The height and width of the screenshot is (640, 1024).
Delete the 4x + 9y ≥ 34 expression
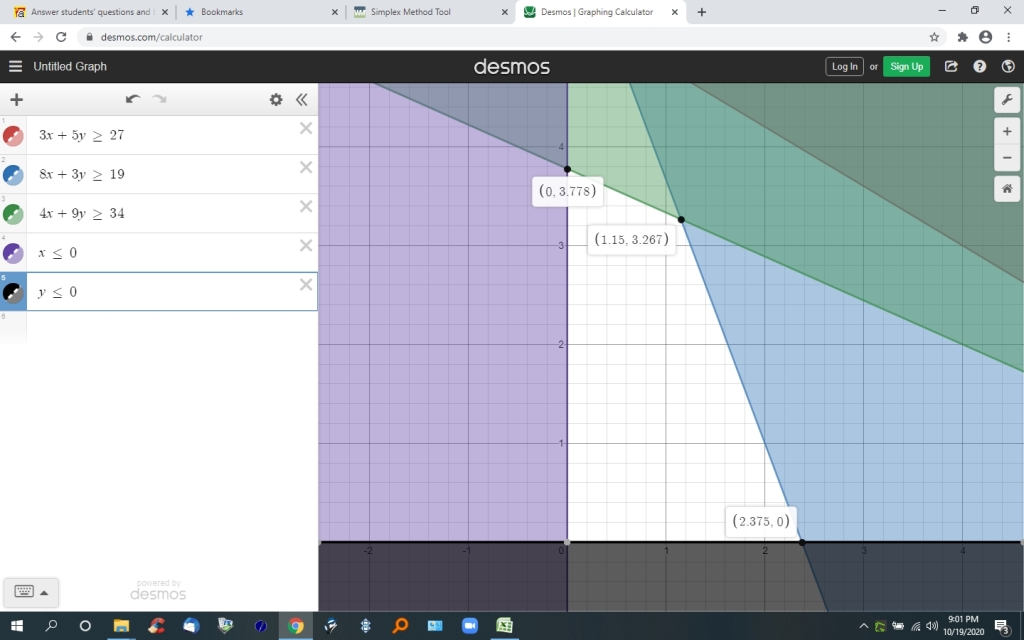306,206
